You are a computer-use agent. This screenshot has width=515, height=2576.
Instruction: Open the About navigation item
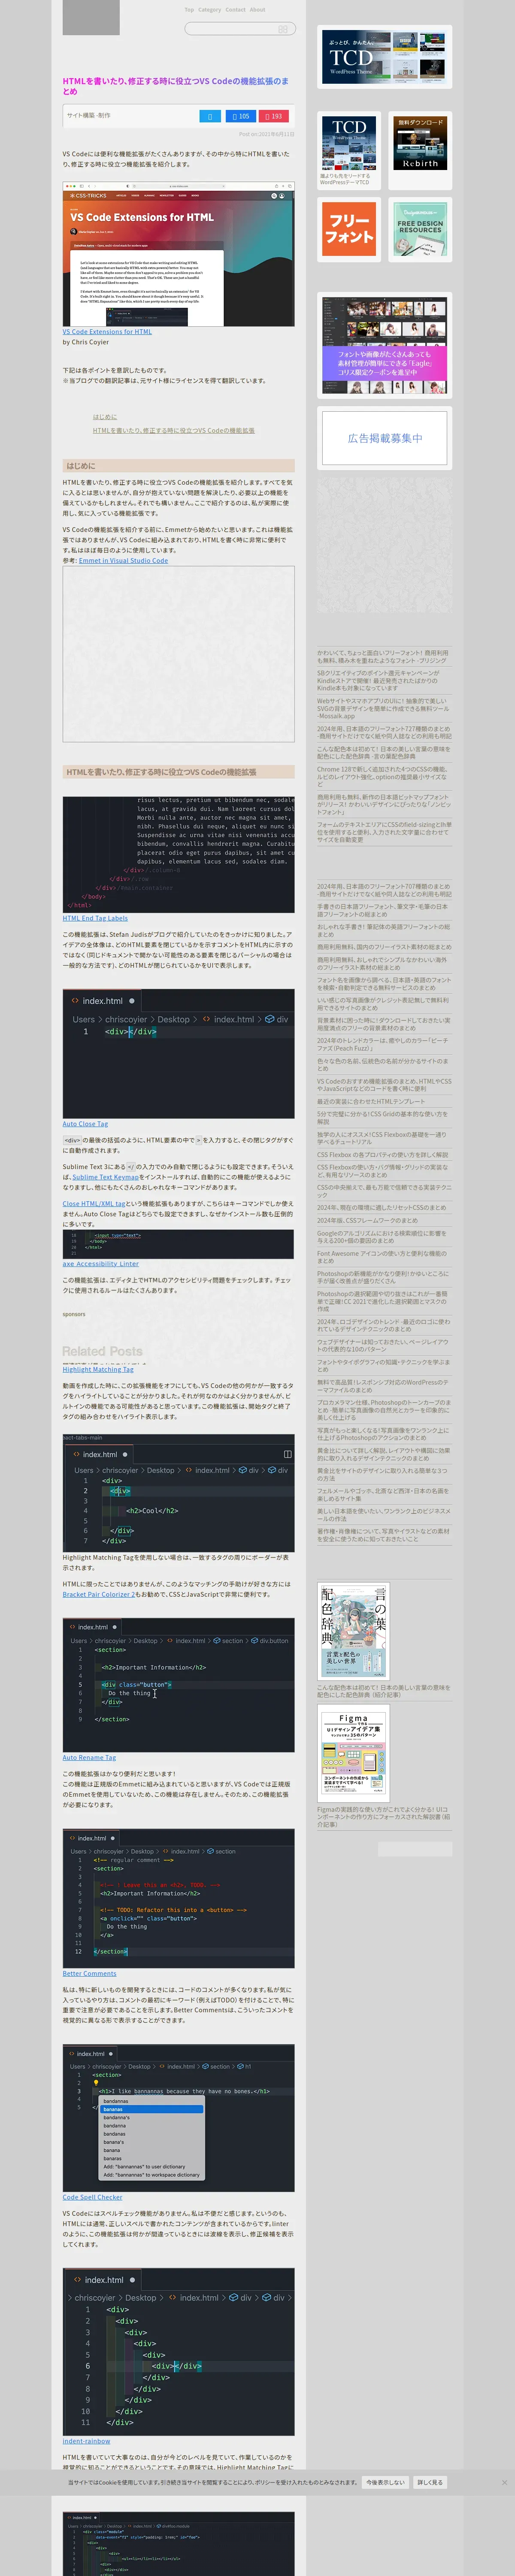tap(257, 9)
